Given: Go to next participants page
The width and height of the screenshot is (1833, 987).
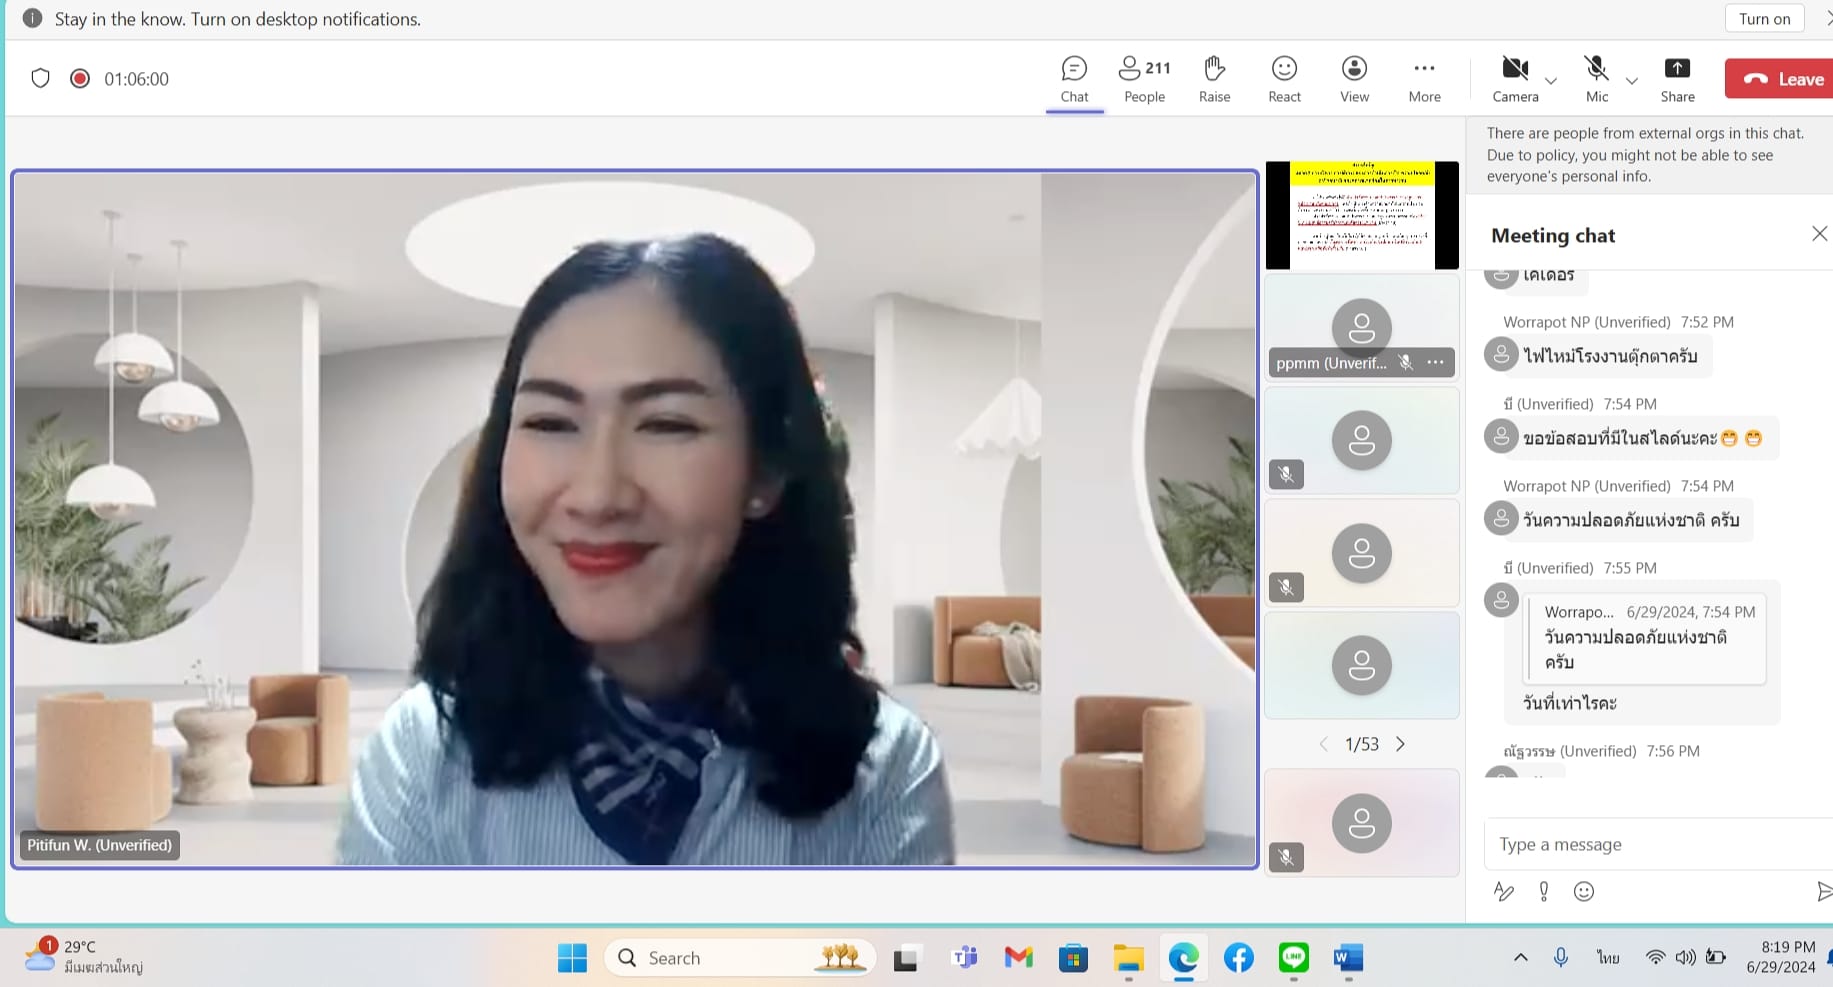Looking at the screenshot, I should 1400,744.
